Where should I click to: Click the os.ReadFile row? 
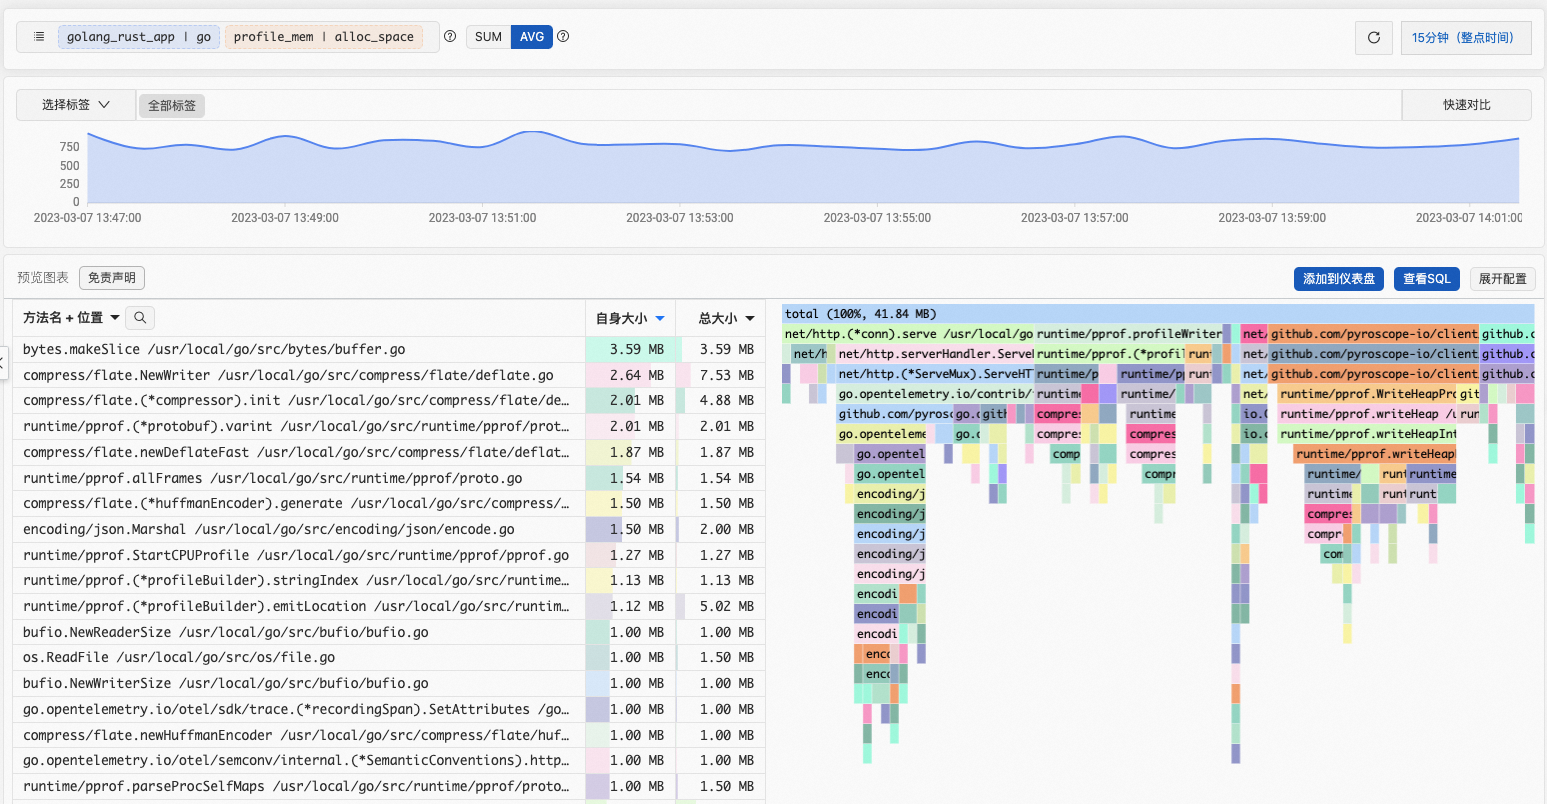[x=389, y=657]
